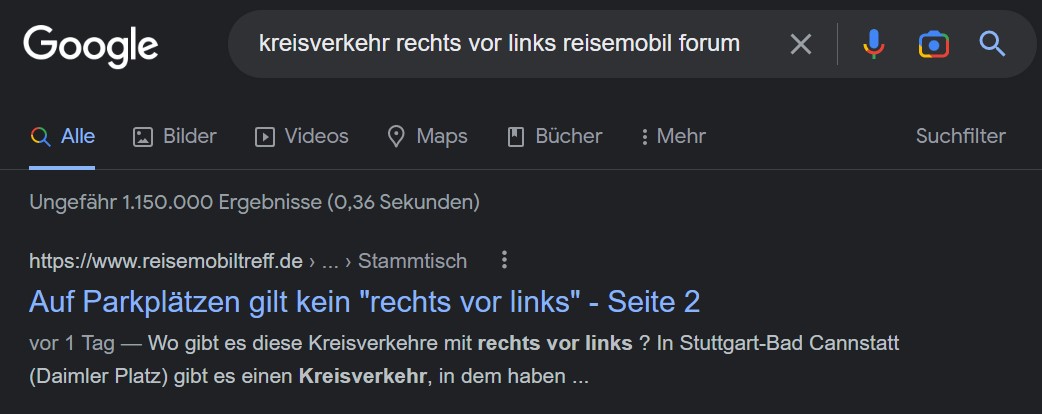Select the Alle results tab
This screenshot has height=414, width=1042.
[x=62, y=136]
